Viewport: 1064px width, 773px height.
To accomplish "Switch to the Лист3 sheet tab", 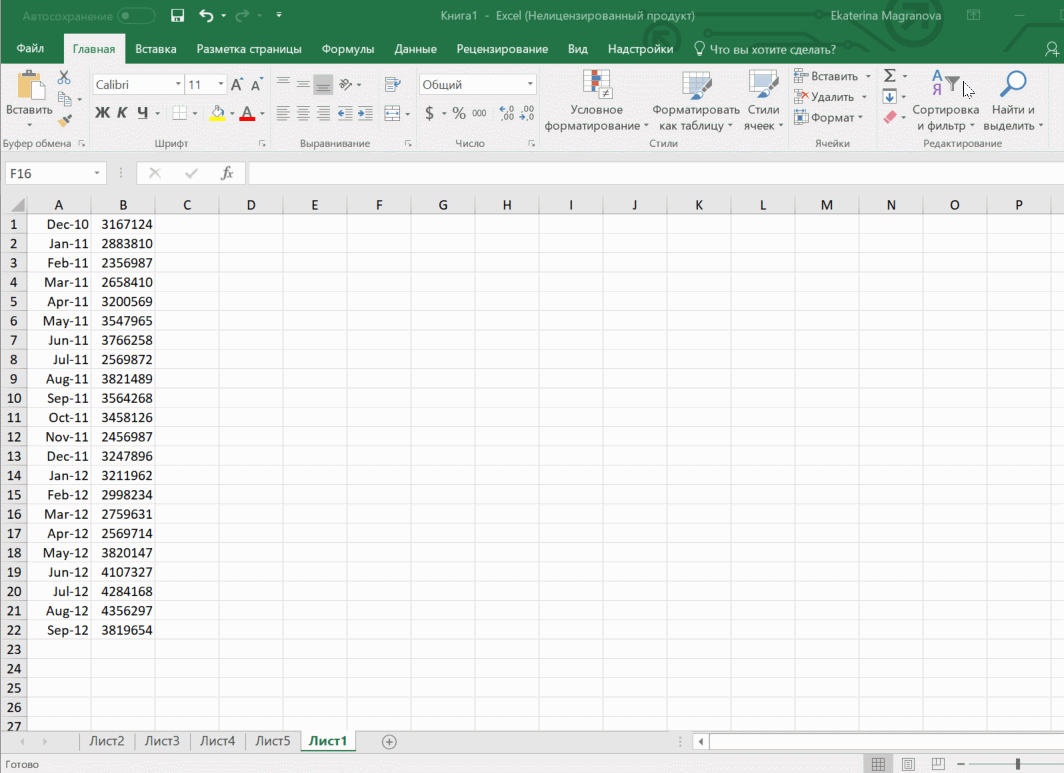I will click(162, 741).
